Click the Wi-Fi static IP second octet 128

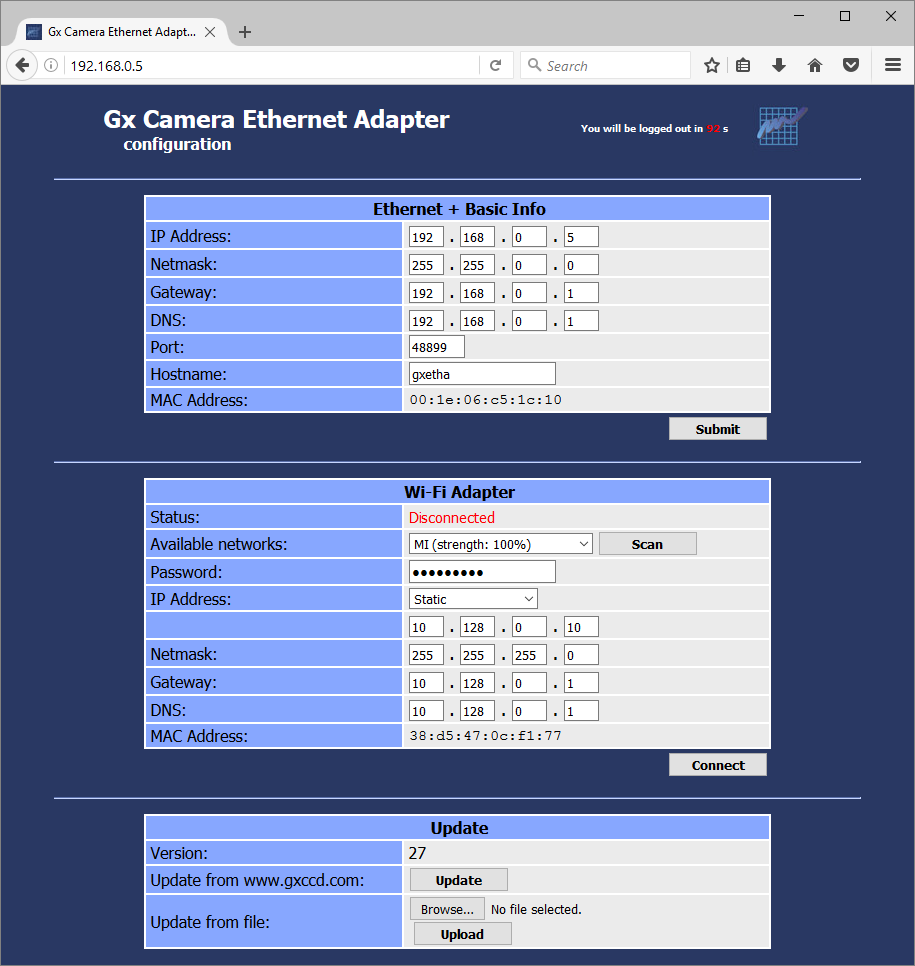(x=477, y=627)
